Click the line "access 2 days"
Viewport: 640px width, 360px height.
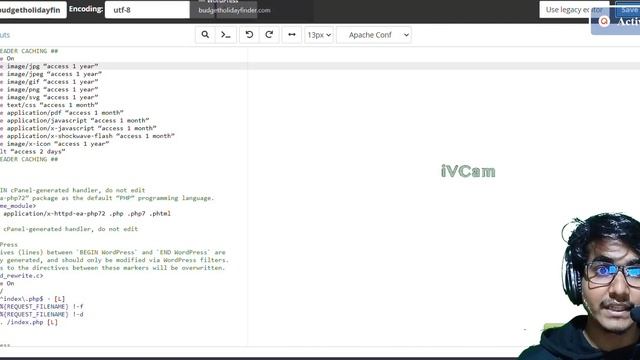(x=33, y=151)
